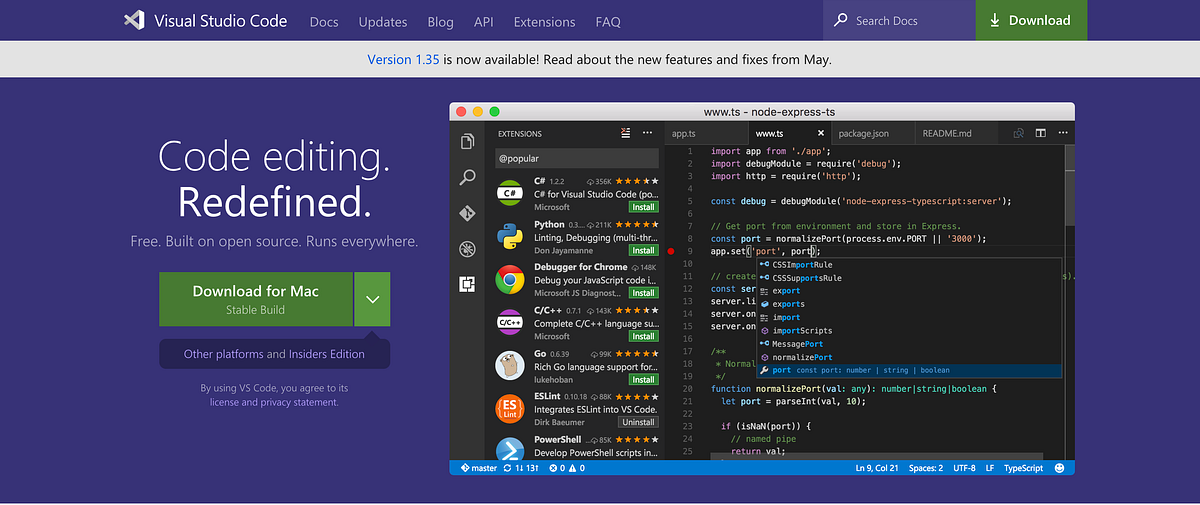Click the magnifier icon in Search Docs
This screenshot has height=505, width=1200.
point(841,20)
